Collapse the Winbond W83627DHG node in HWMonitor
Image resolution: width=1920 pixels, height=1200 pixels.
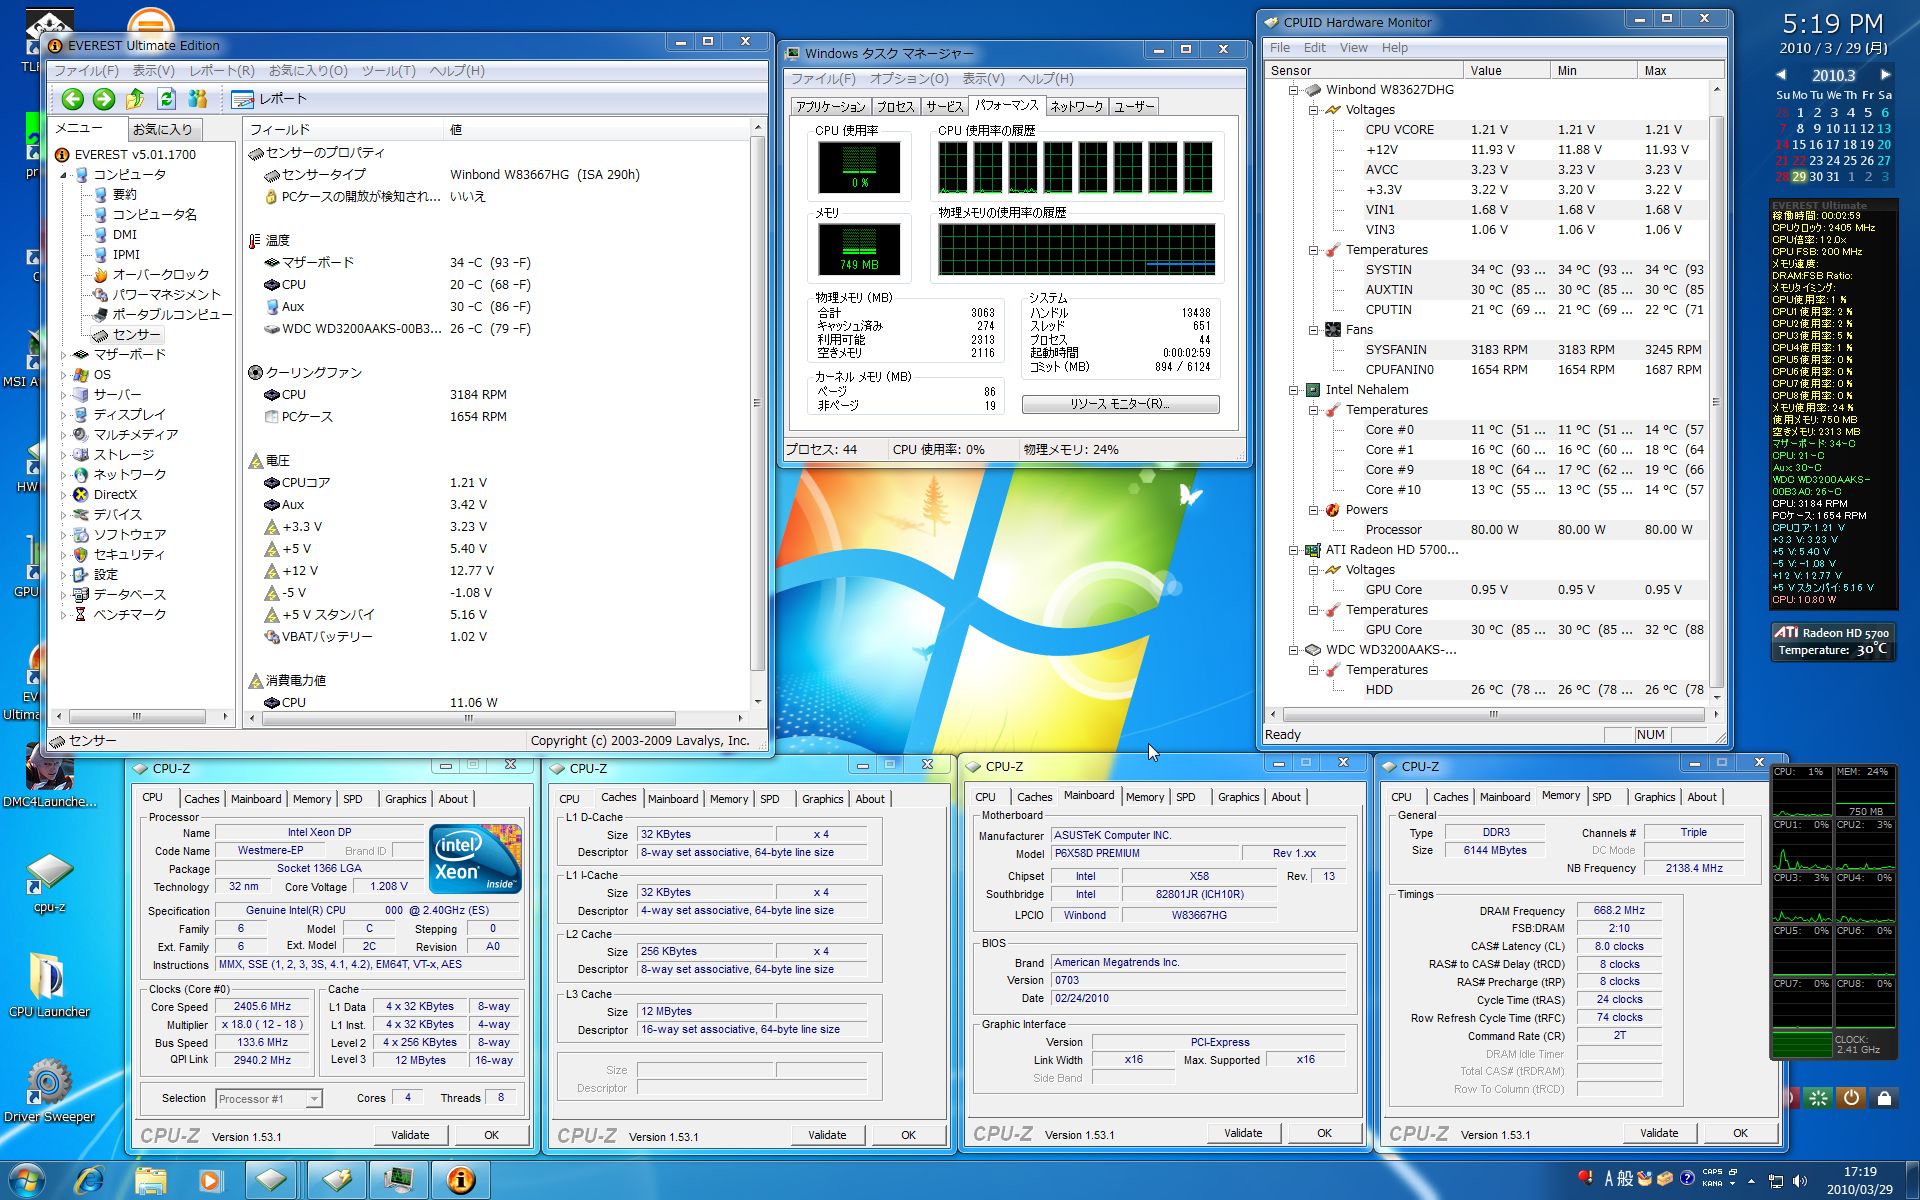(x=1293, y=90)
